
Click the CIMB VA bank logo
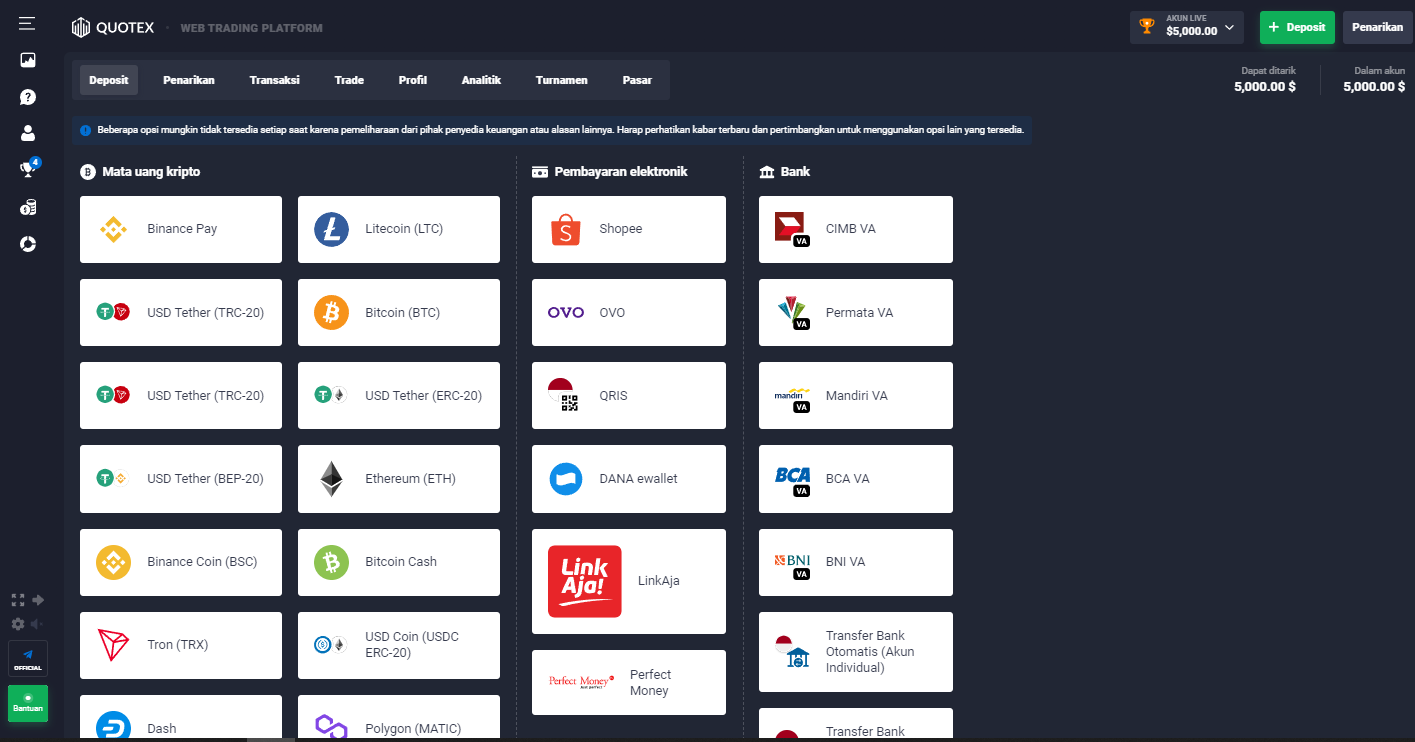click(792, 229)
